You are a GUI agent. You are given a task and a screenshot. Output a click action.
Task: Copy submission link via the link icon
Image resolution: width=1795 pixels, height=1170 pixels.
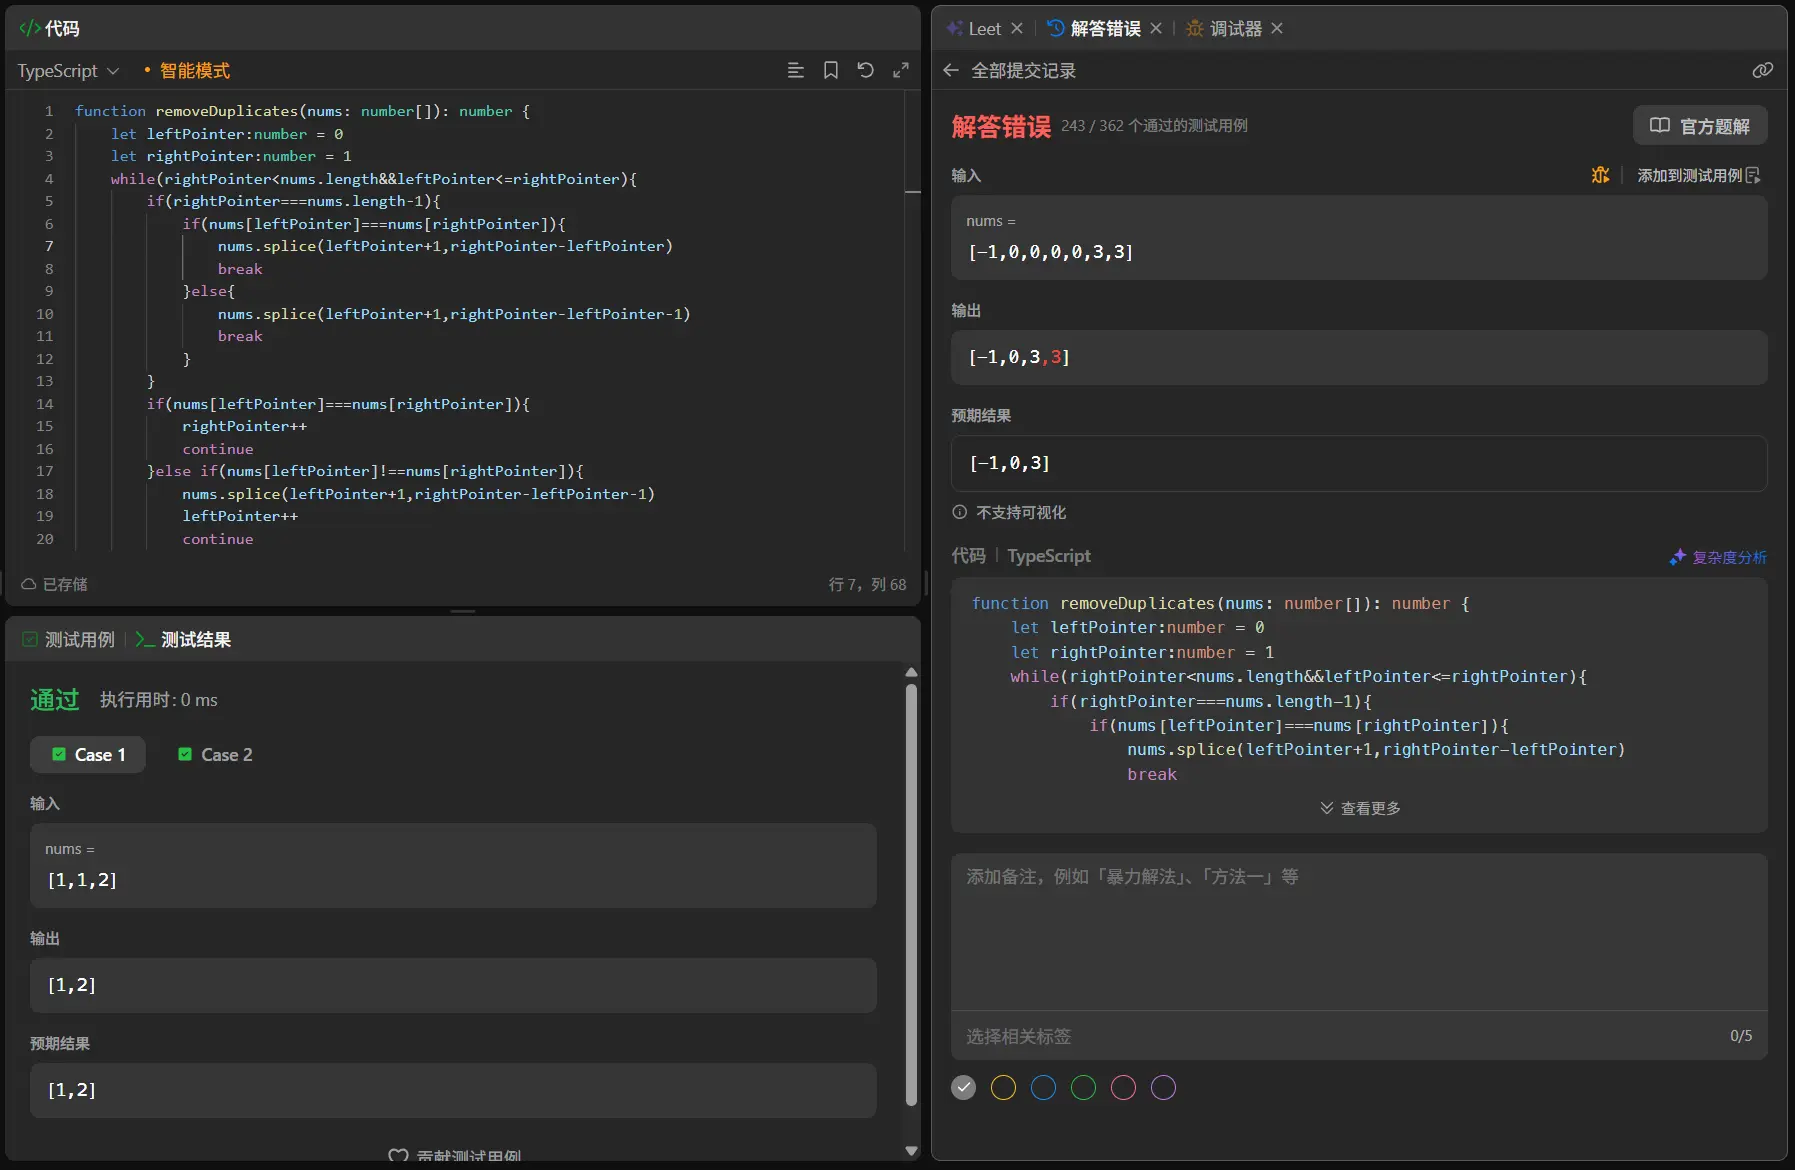tap(1762, 70)
